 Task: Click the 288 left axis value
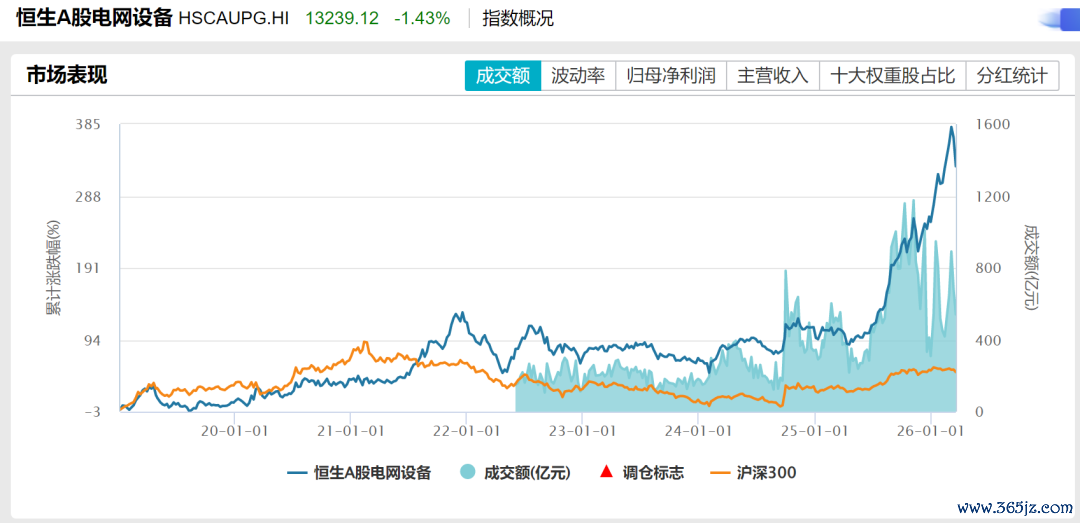(88, 197)
